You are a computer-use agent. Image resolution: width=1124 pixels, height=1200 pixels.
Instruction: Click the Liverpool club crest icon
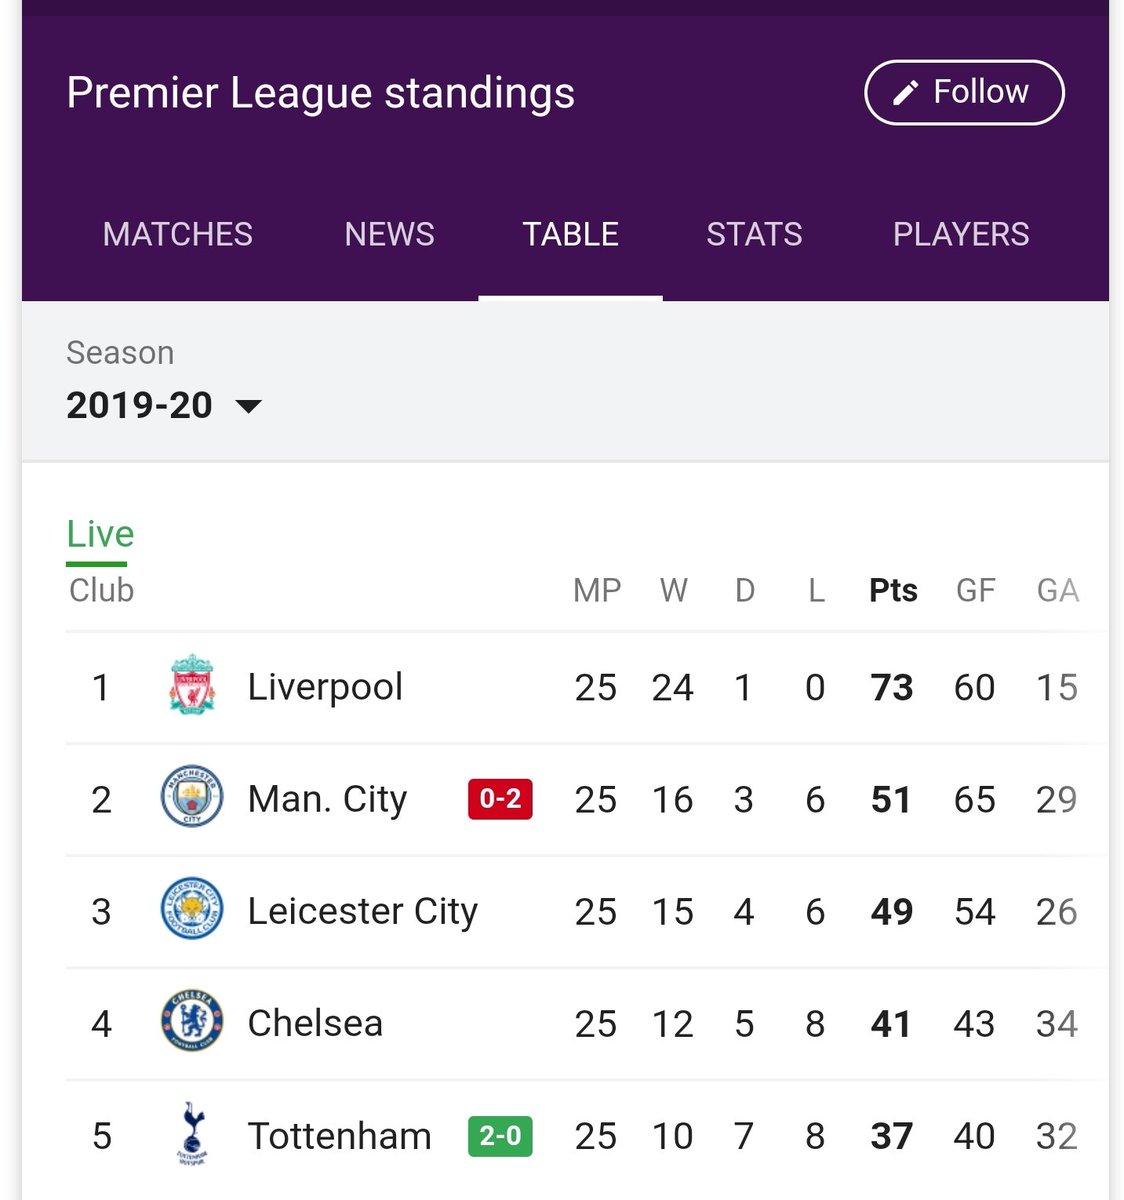[x=192, y=686]
